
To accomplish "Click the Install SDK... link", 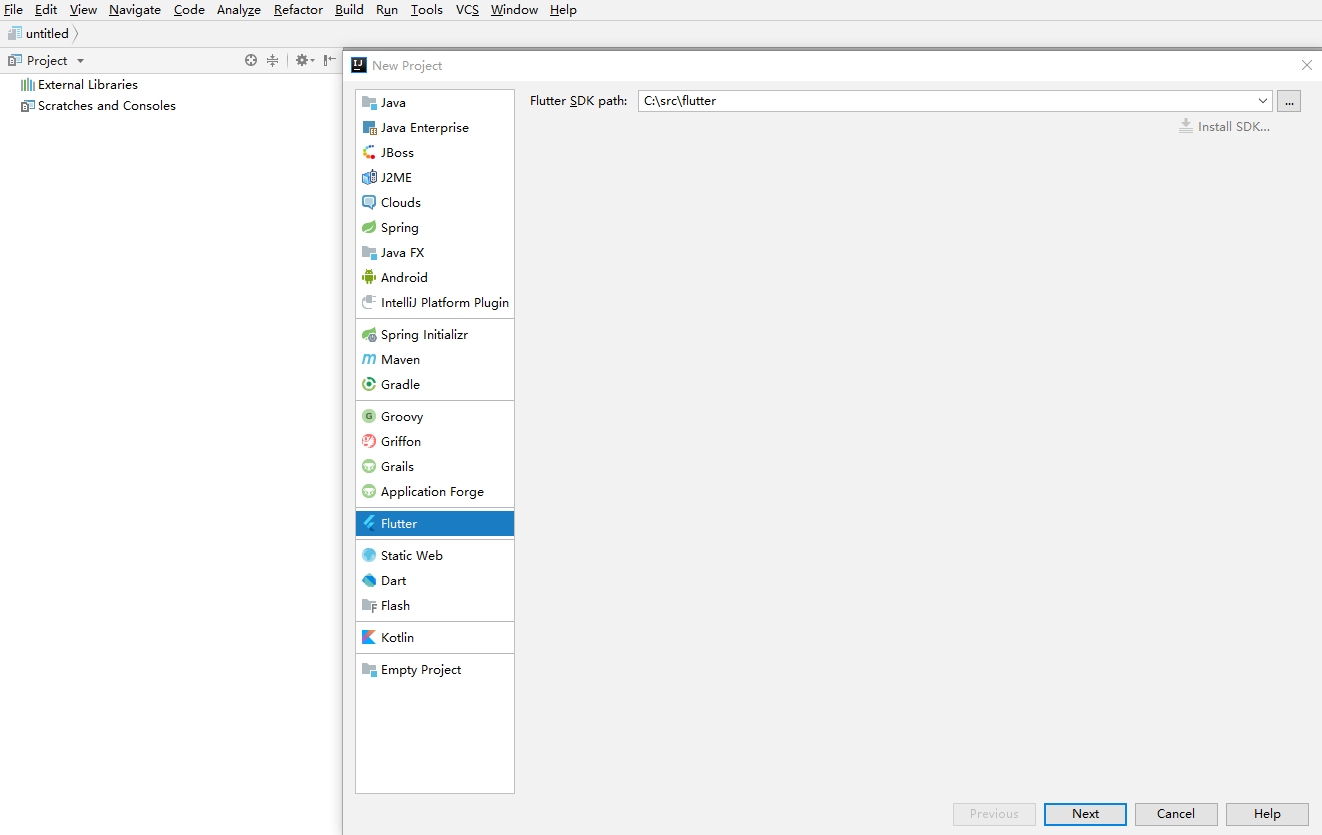I will click(1225, 127).
